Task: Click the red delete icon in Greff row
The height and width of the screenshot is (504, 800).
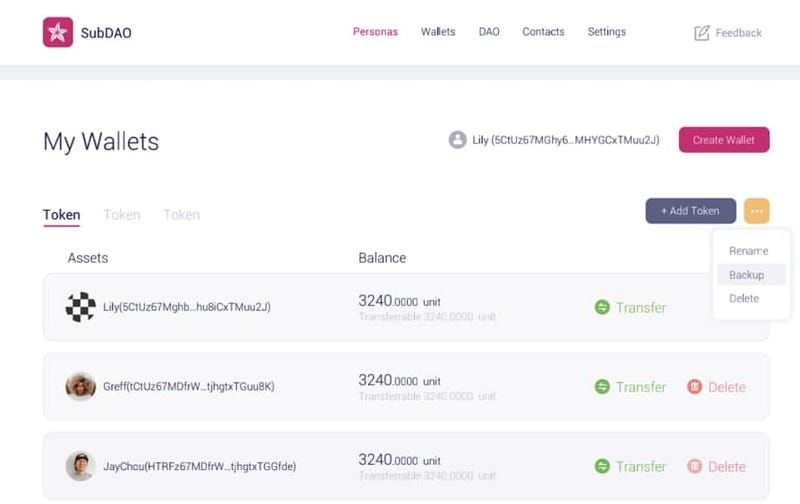Action: pyautogui.click(x=694, y=387)
